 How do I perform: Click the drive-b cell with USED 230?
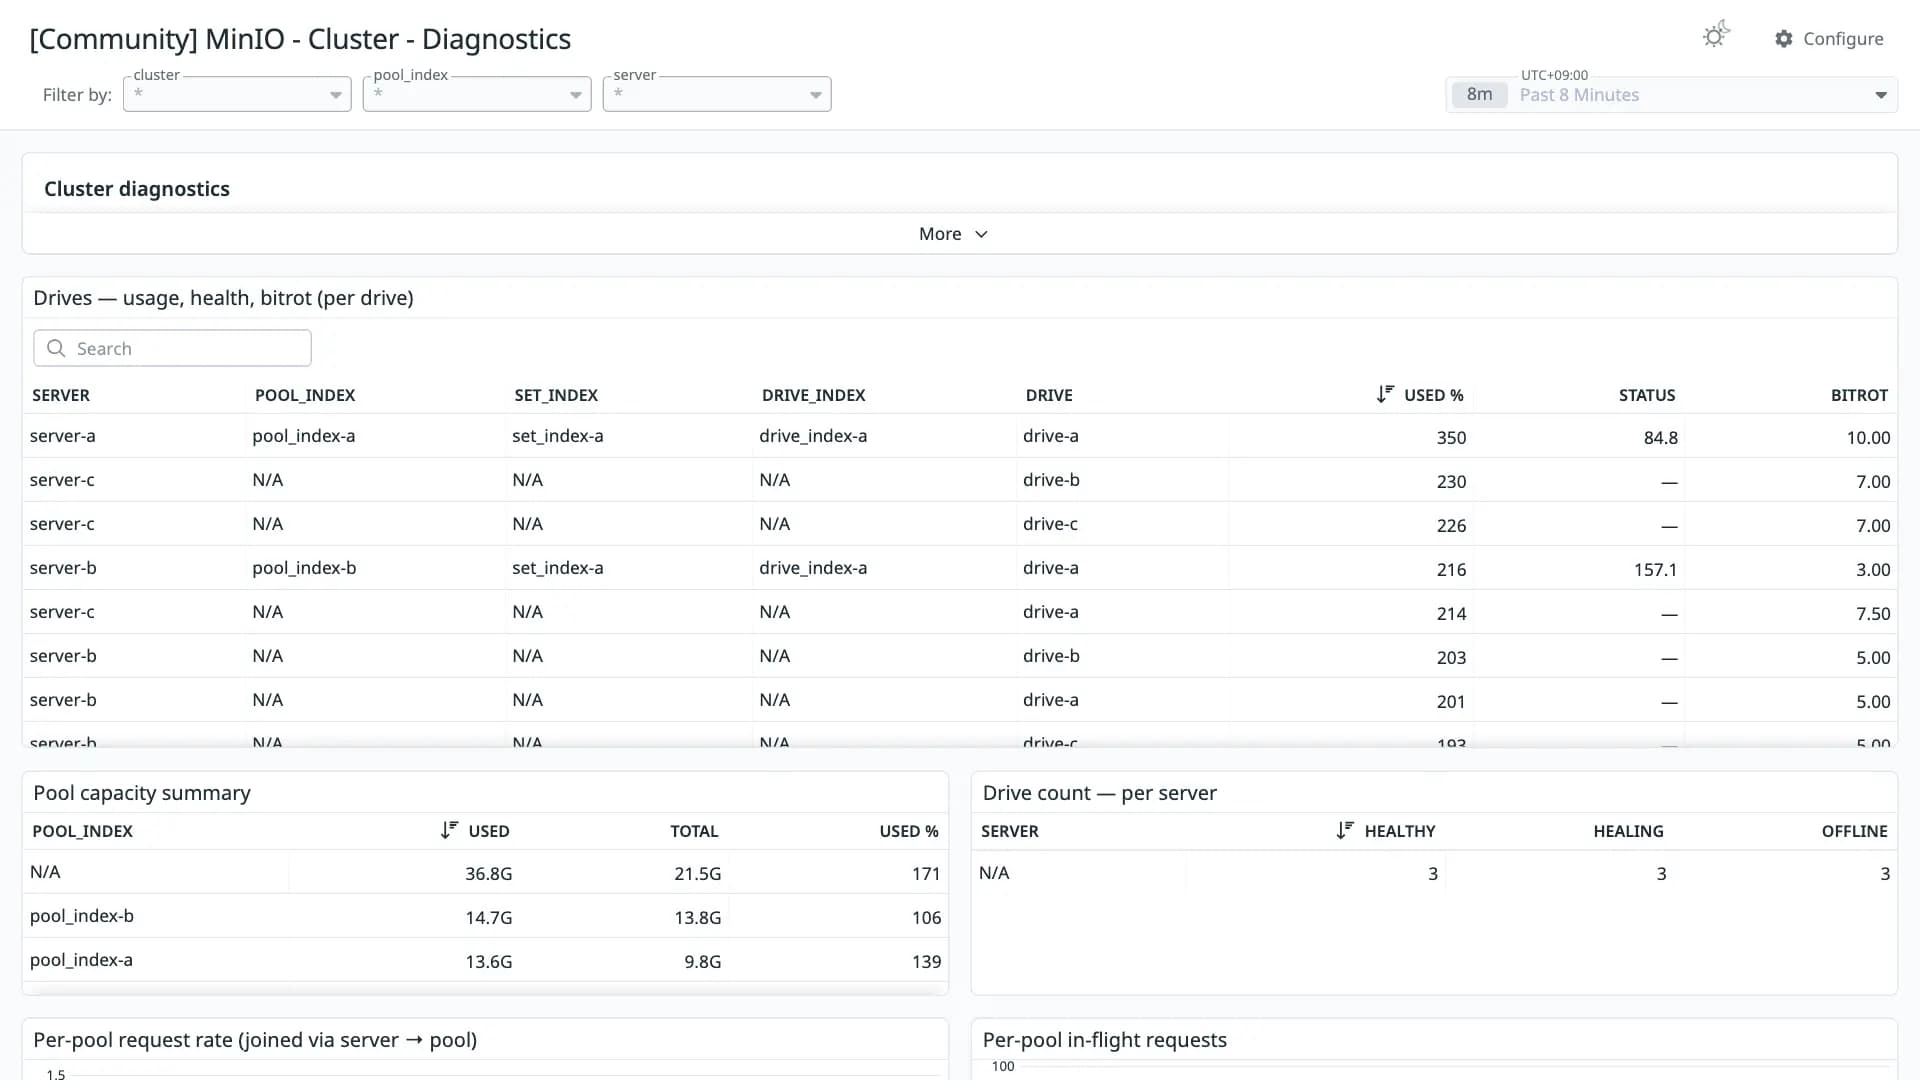(x=1051, y=480)
